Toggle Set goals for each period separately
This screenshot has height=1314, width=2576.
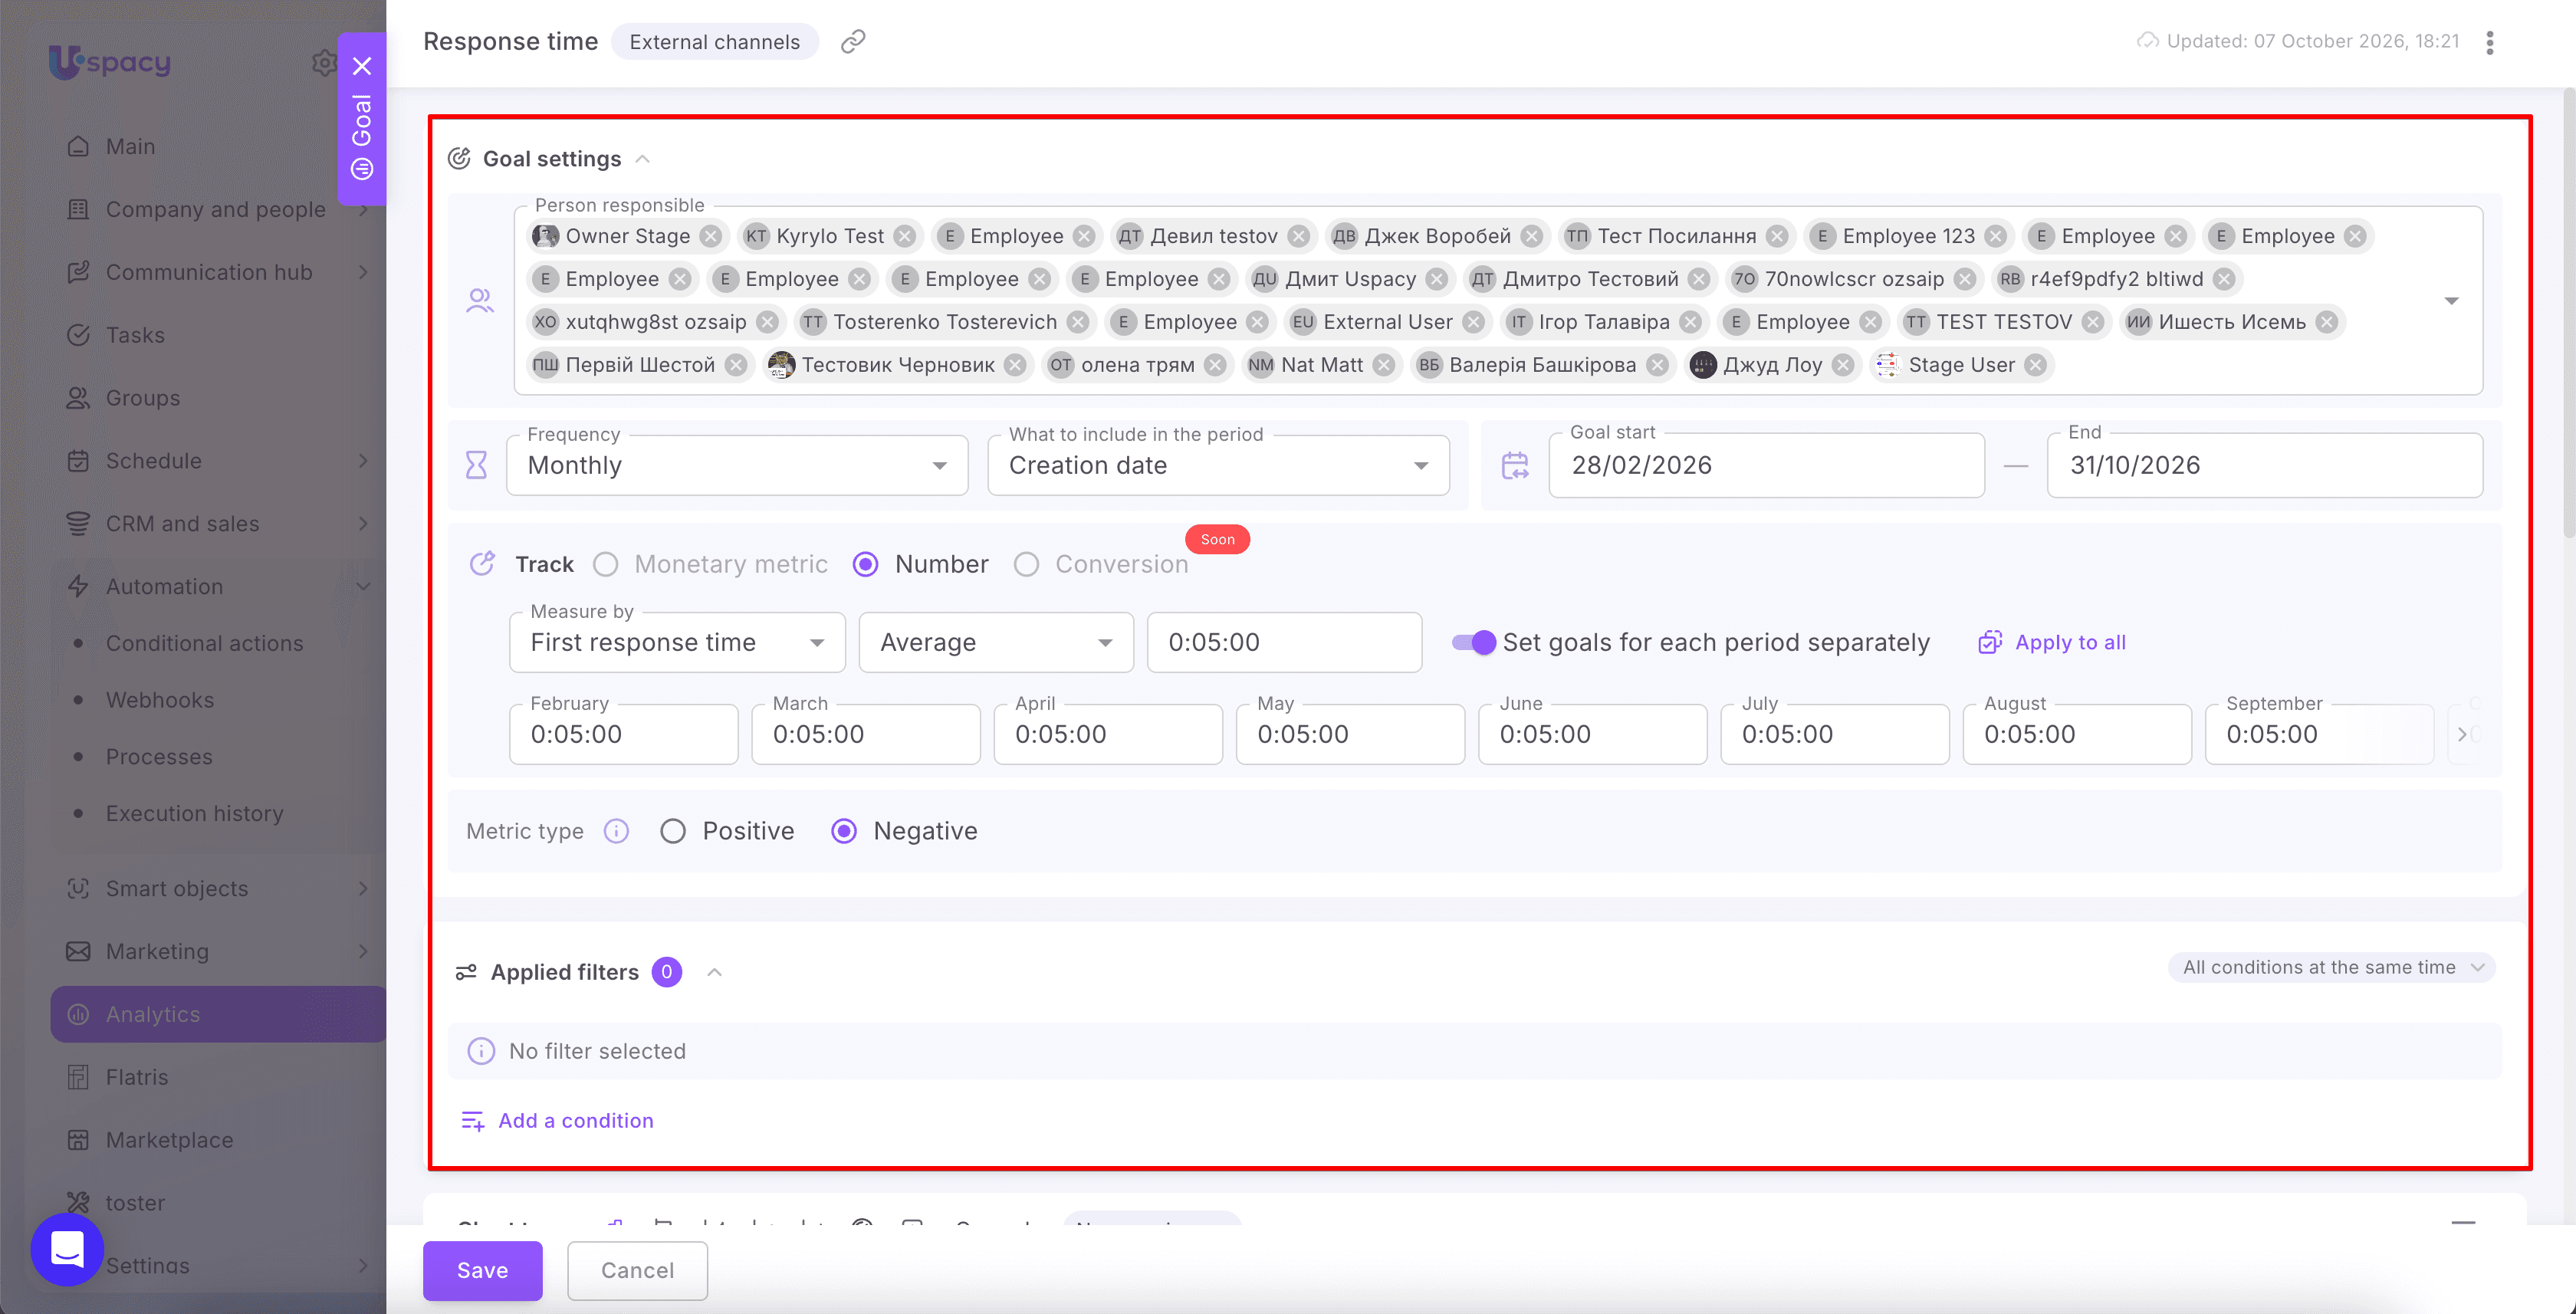1473,642
